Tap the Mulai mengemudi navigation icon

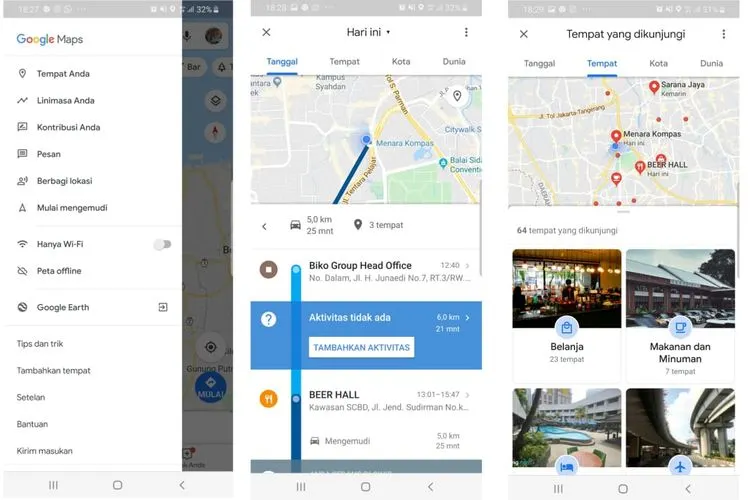click(x=22, y=208)
